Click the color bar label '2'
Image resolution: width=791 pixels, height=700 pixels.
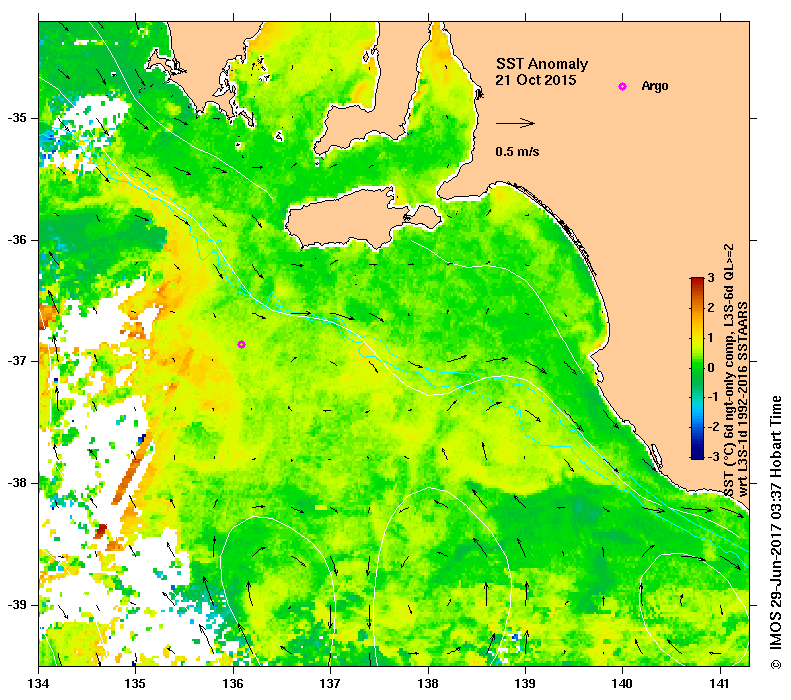click(x=711, y=308)
